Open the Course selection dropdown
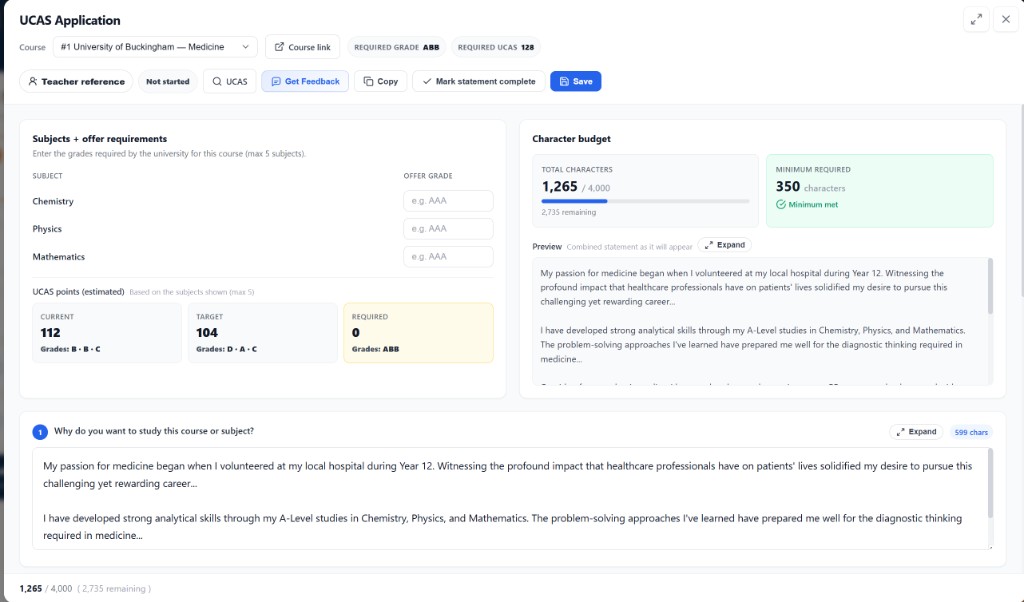The height and width of the screenshot is (602, 1024). [155, 47]
